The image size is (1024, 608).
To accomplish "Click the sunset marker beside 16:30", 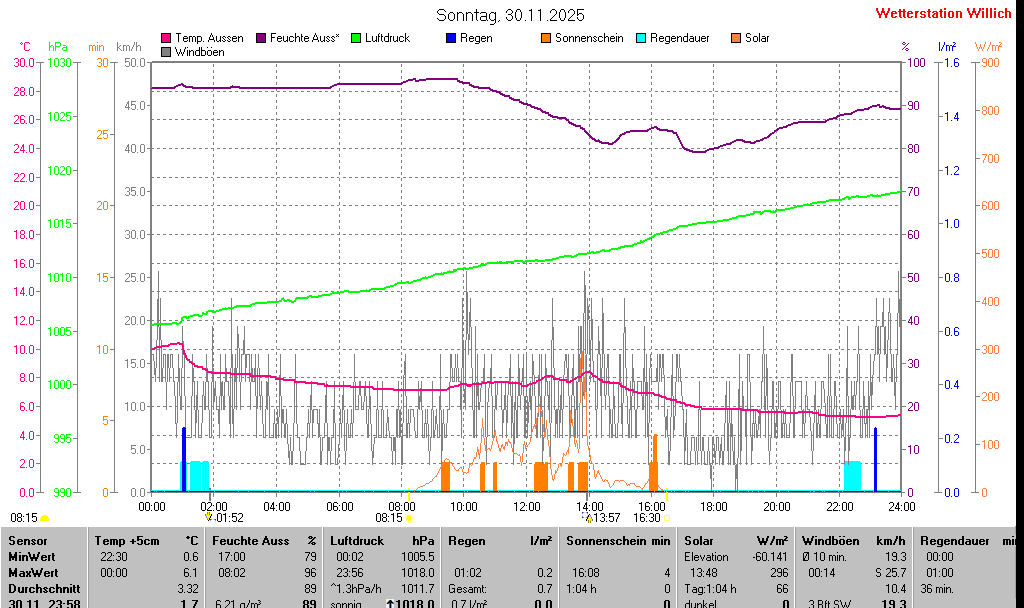I will (666, 517).
